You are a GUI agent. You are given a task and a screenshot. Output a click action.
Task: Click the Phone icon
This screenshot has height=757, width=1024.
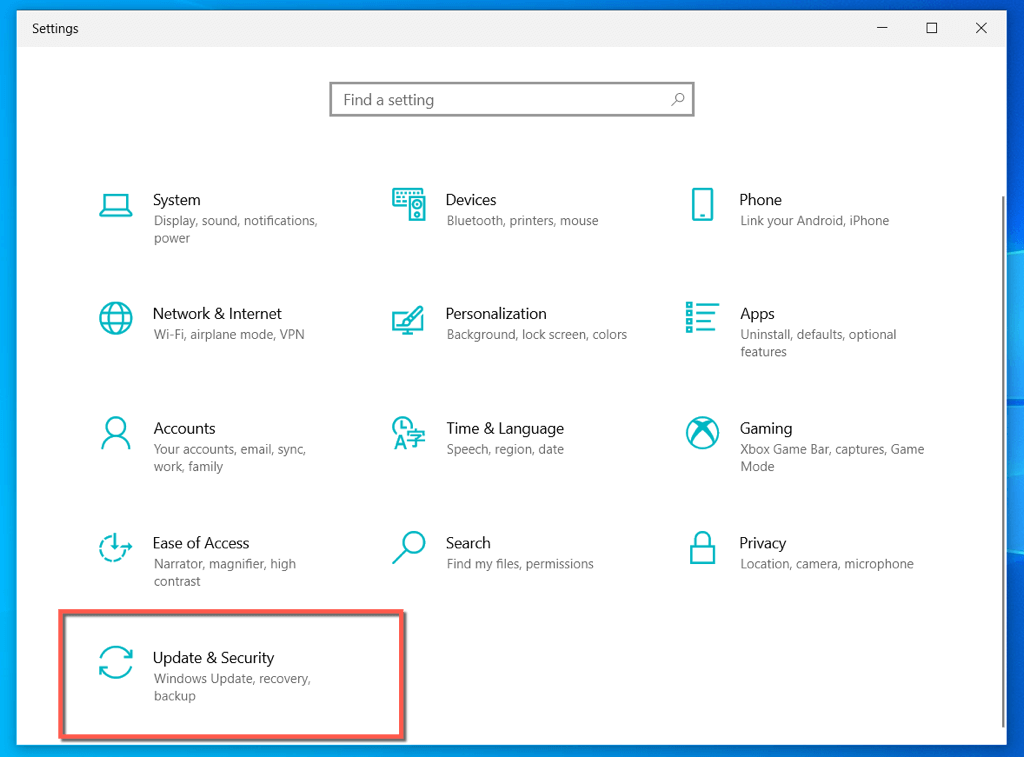pos(702,204)
